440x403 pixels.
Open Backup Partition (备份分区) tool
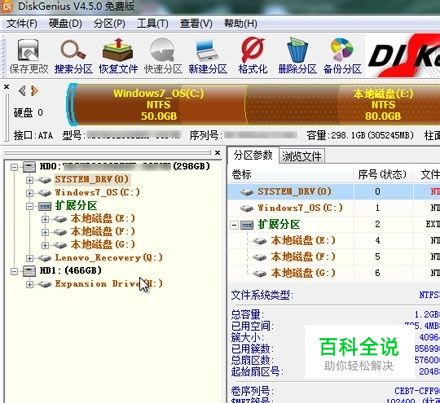342,56
